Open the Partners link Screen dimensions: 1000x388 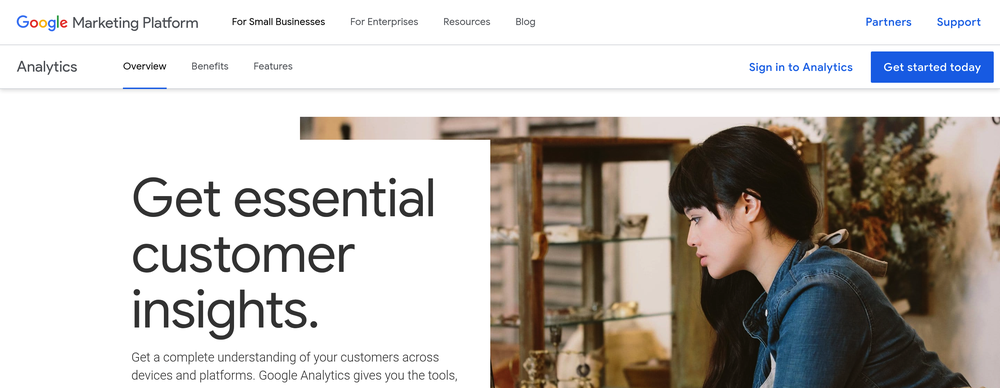[888, 22]
